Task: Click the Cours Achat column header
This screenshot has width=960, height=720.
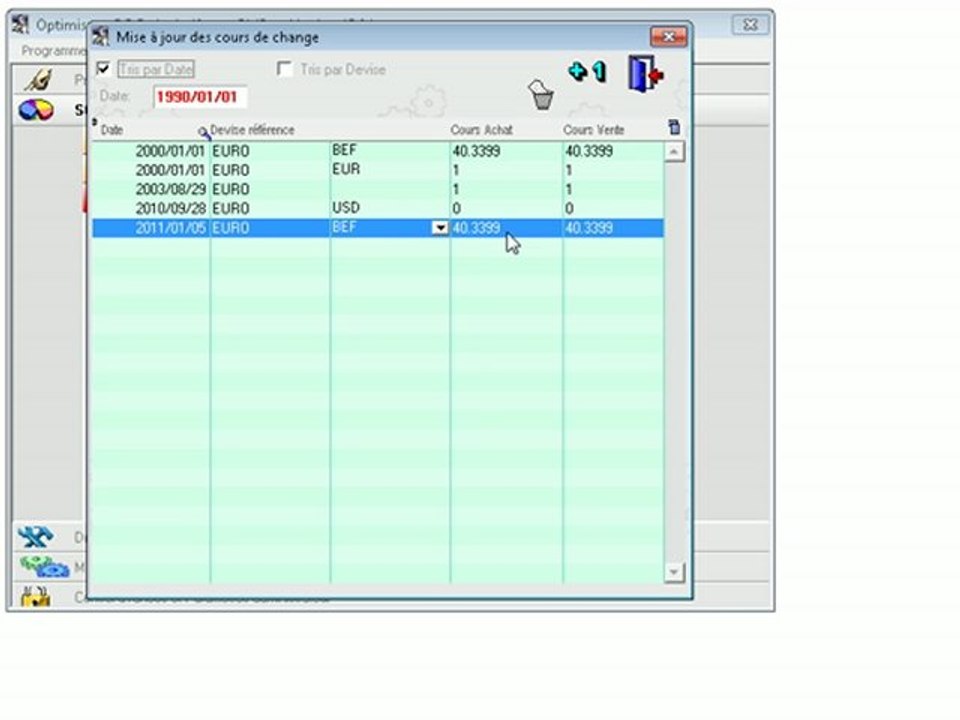Action: tap(481, 130)
